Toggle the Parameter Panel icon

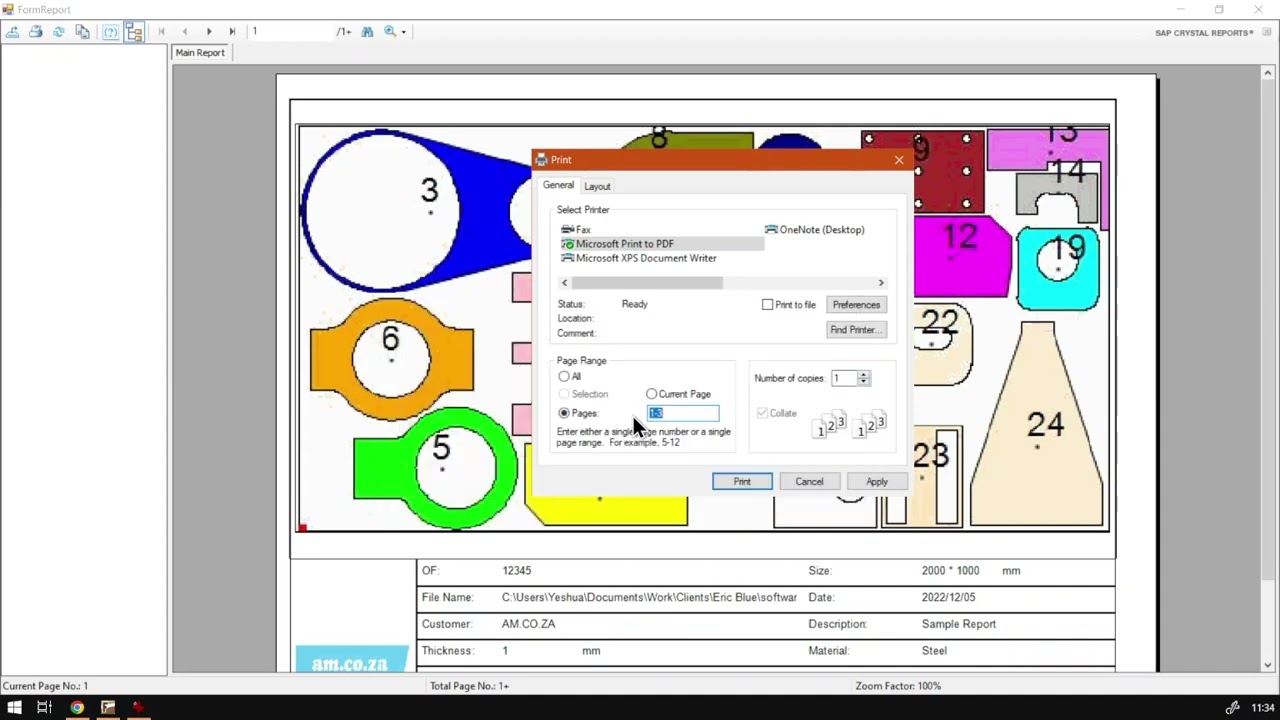[x=110, y=32]
